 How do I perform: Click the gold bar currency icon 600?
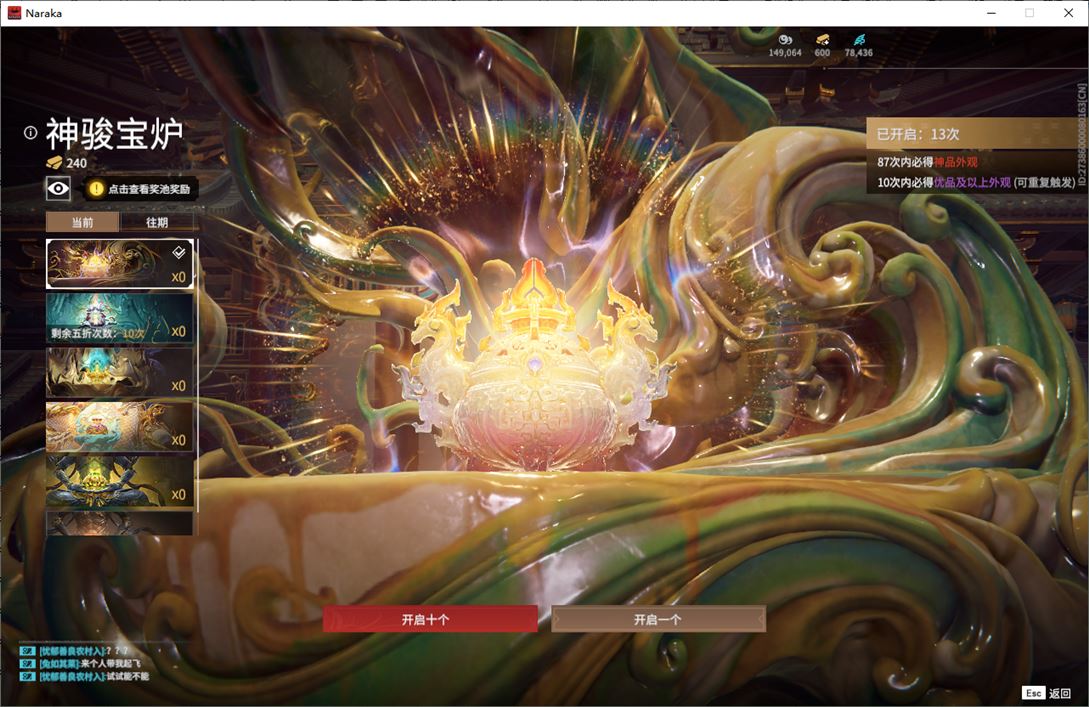click(x=822, y=40)
